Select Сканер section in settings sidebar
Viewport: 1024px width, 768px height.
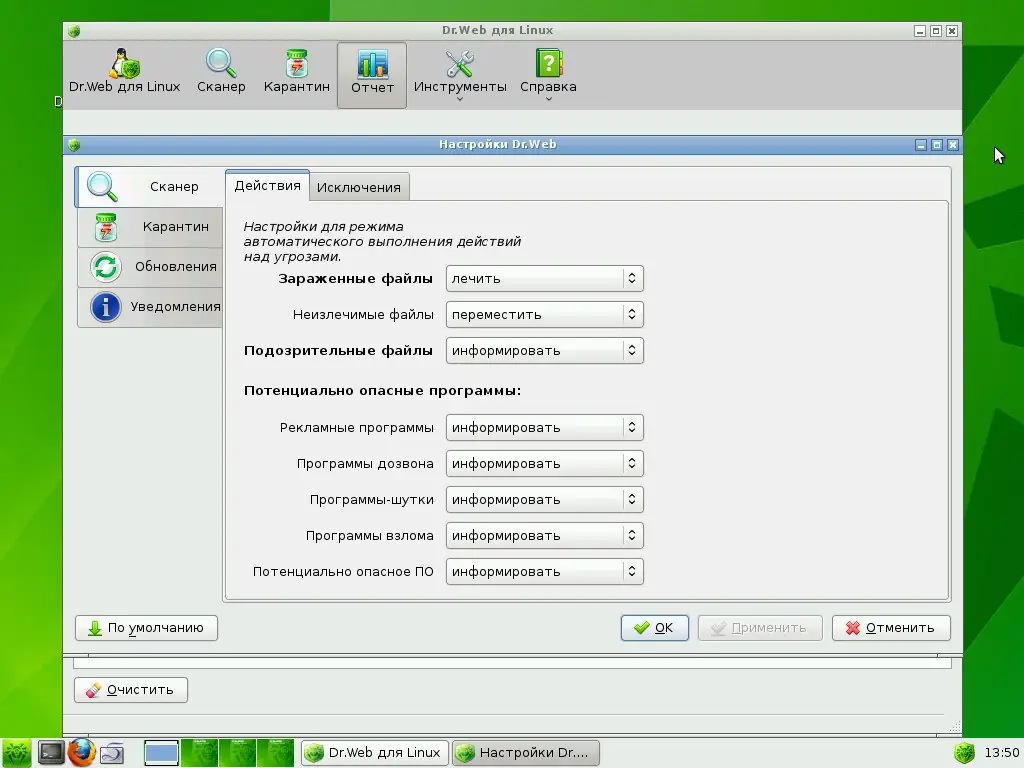click(x=150, y=187)
